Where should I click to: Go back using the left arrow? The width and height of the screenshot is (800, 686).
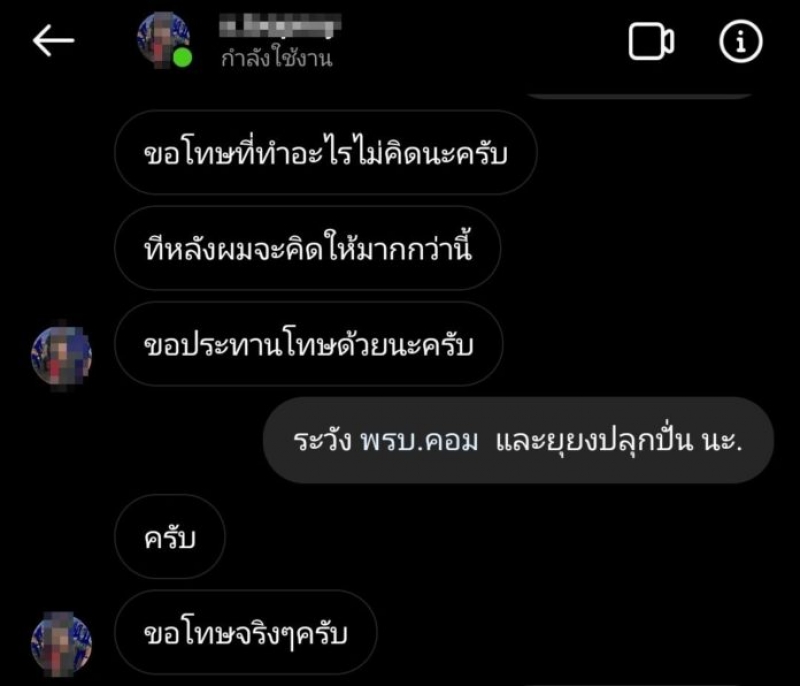coord(54,40)
